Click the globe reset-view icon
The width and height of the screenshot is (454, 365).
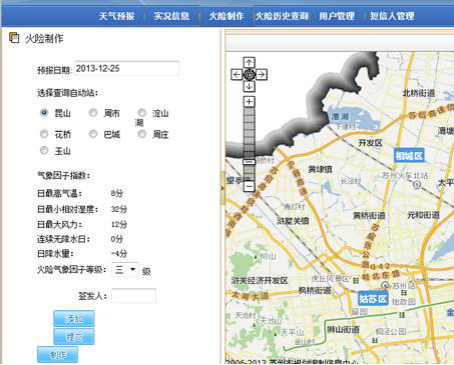[x=249, y=74]
